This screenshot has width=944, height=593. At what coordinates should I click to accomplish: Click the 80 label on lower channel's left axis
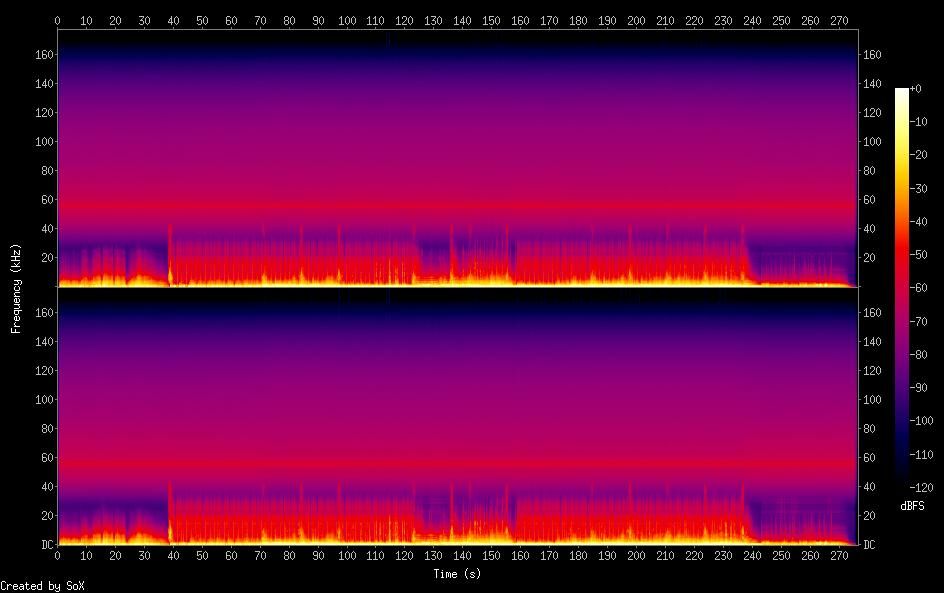tap(46, 429)
